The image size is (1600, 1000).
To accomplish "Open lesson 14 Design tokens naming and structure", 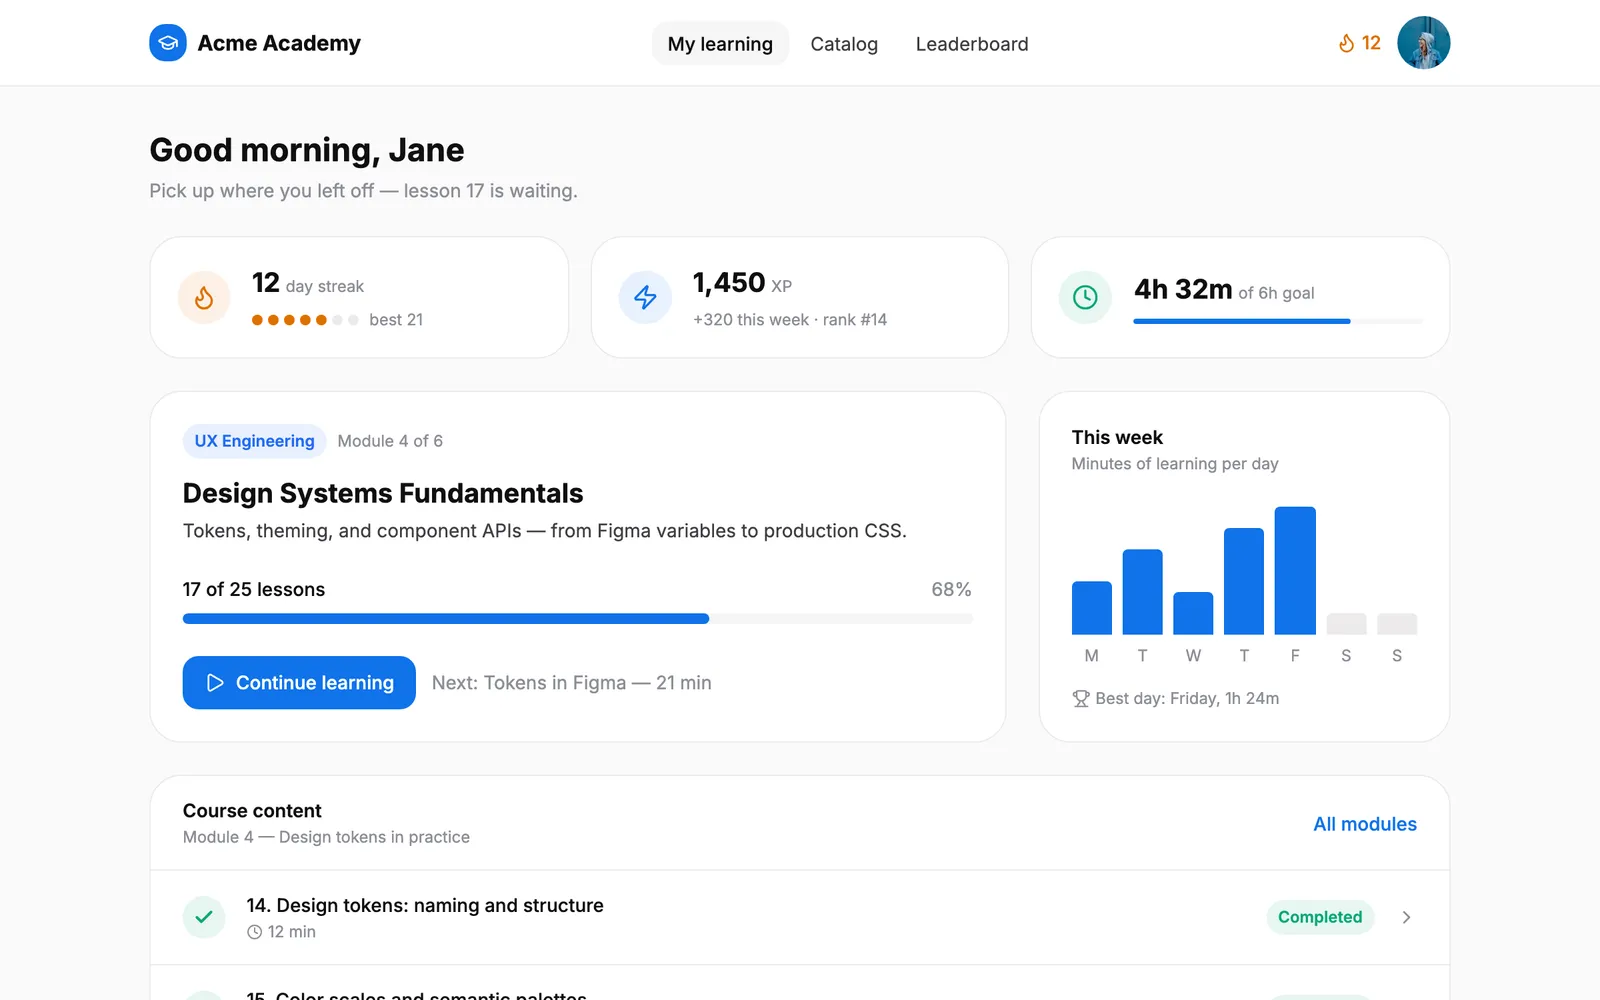I will (x=800, y=917).
